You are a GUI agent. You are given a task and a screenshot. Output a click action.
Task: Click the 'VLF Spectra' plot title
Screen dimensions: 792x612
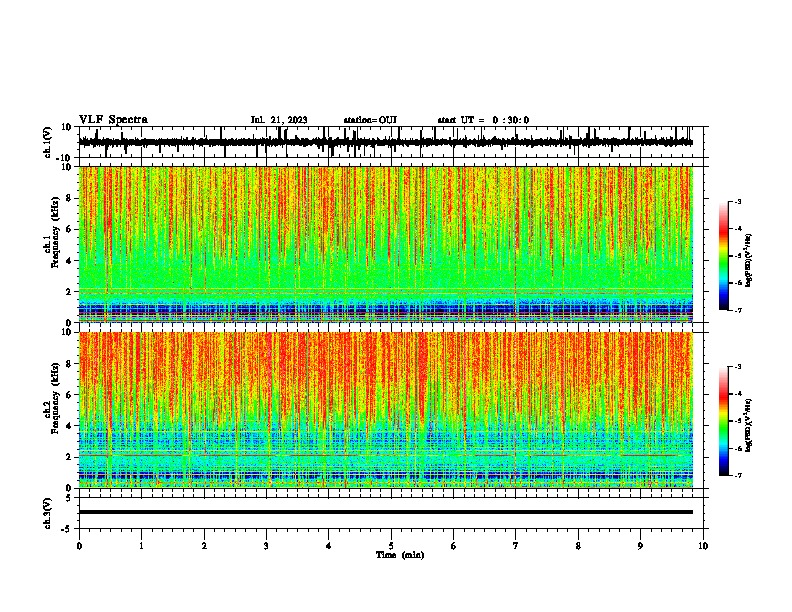click(113, 120)
